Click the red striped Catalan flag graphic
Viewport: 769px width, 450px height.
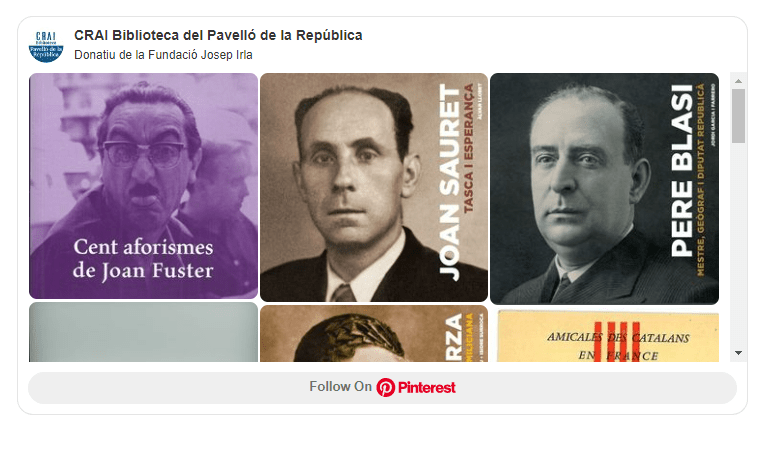(617, 342)
